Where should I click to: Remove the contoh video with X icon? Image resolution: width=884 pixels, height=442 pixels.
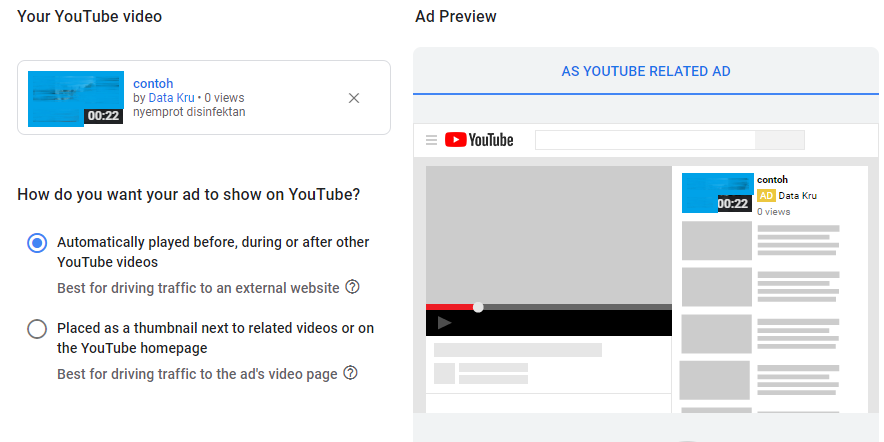(353, 98)
